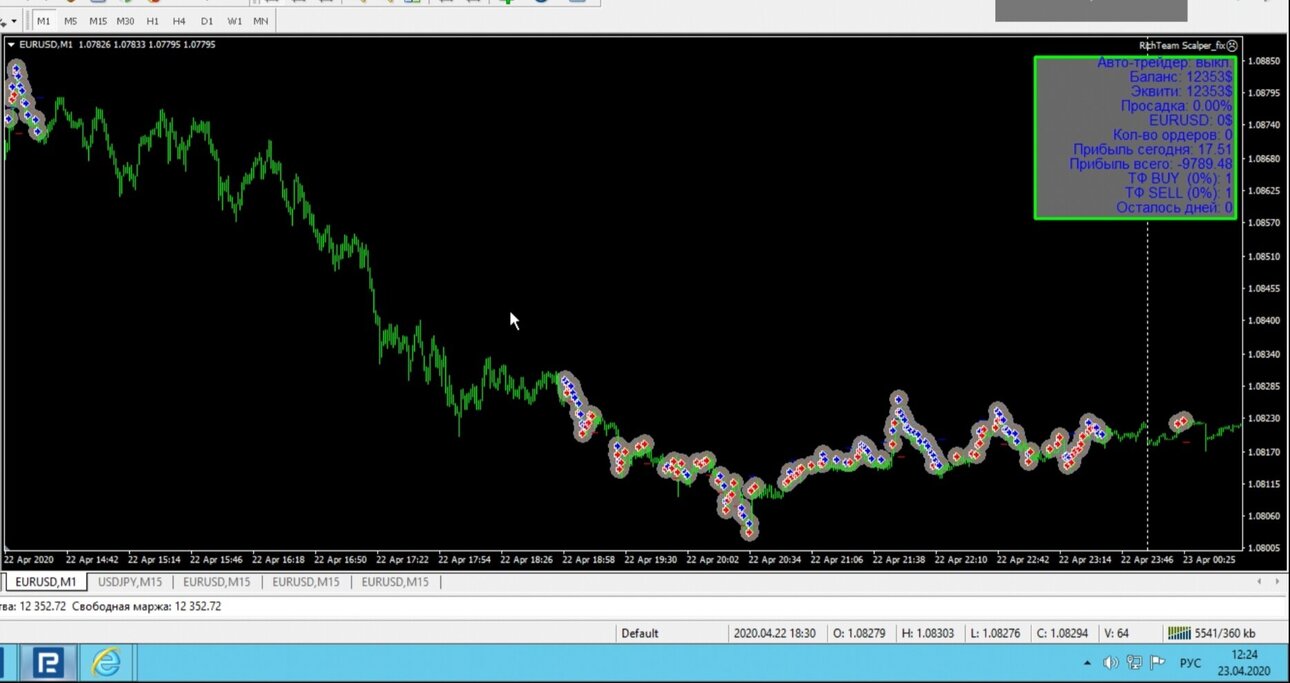The height and width of the screenshot is (683, 1290).
Task: Open dropdown arrow left of timeframe buttons
Action: point(13,21)
